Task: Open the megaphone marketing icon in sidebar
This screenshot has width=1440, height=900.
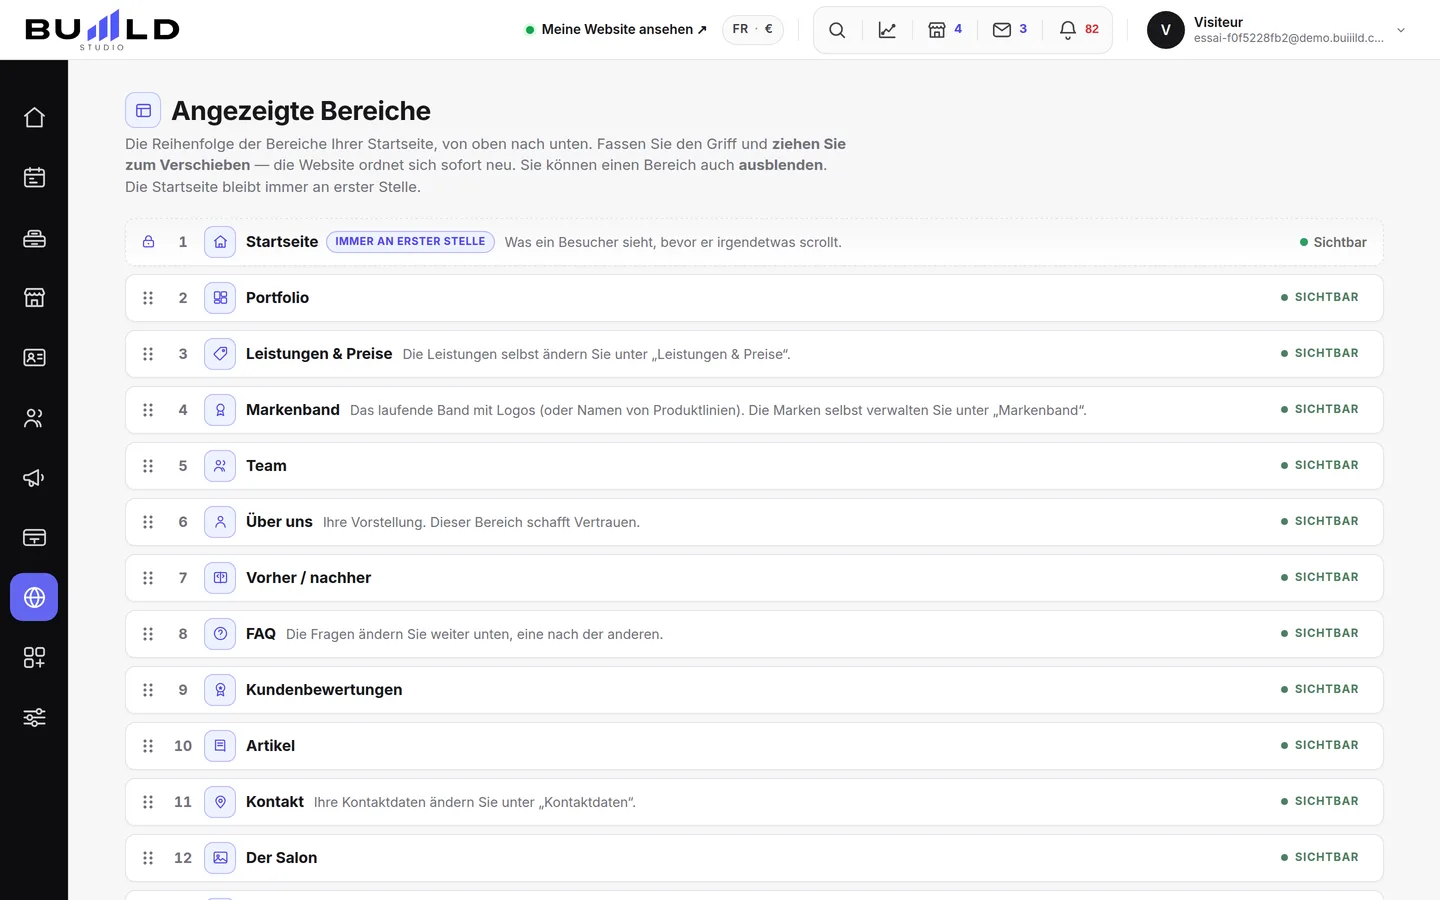Action: [x=34, y=477]
